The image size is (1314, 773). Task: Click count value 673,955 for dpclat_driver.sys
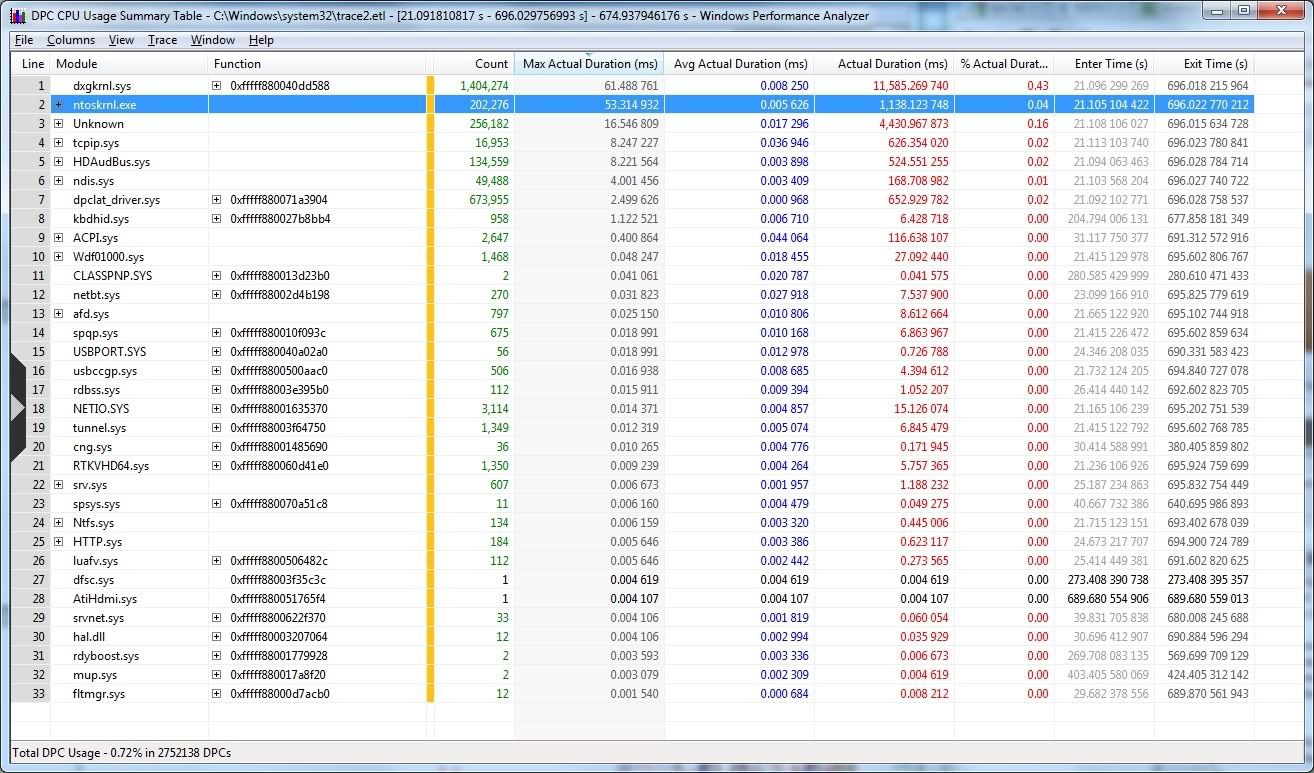[x=489, y=200]
